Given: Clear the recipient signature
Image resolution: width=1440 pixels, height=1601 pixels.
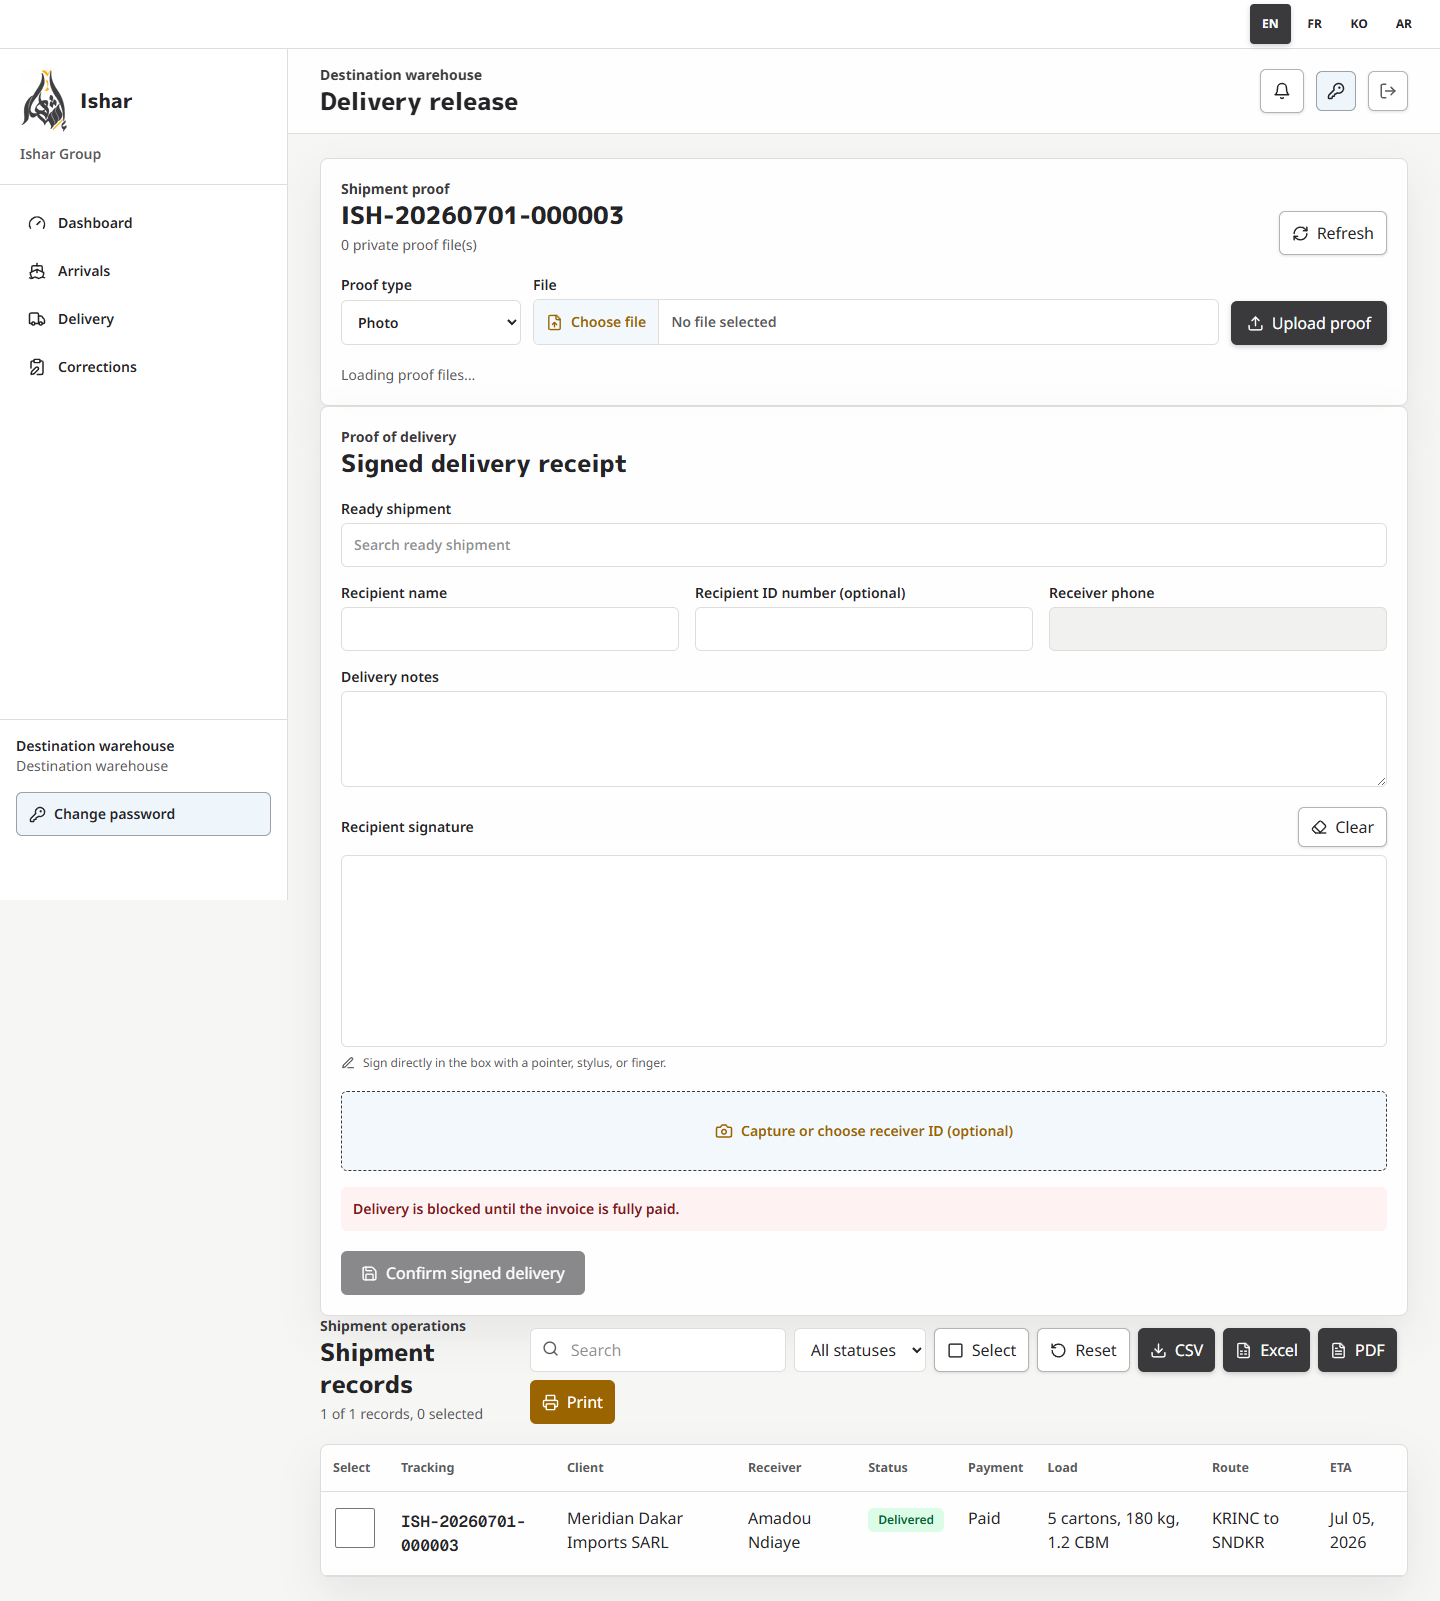Looking at the screenshot, I should click(x=1342, y=827).
